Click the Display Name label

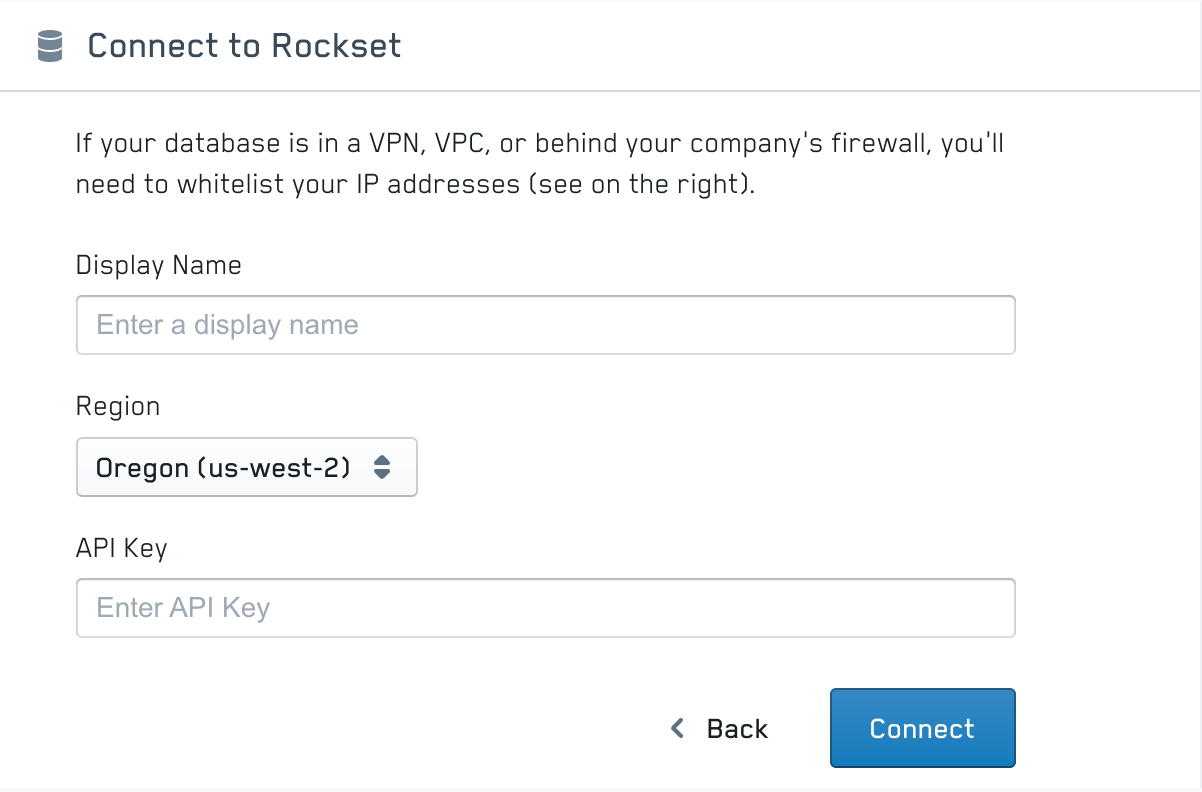(158, 265)
